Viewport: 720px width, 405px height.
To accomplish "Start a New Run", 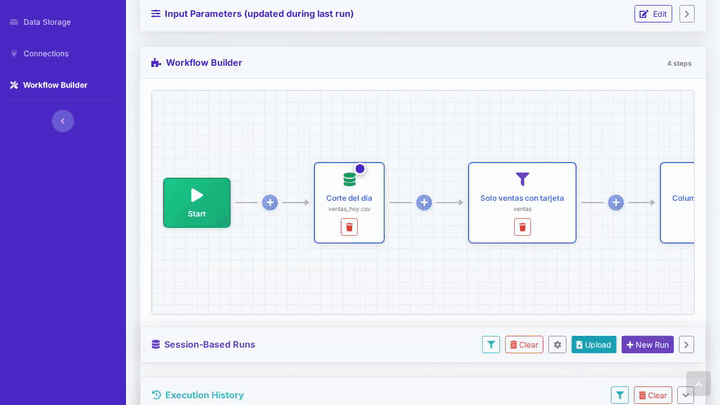I will pos(647,345).
